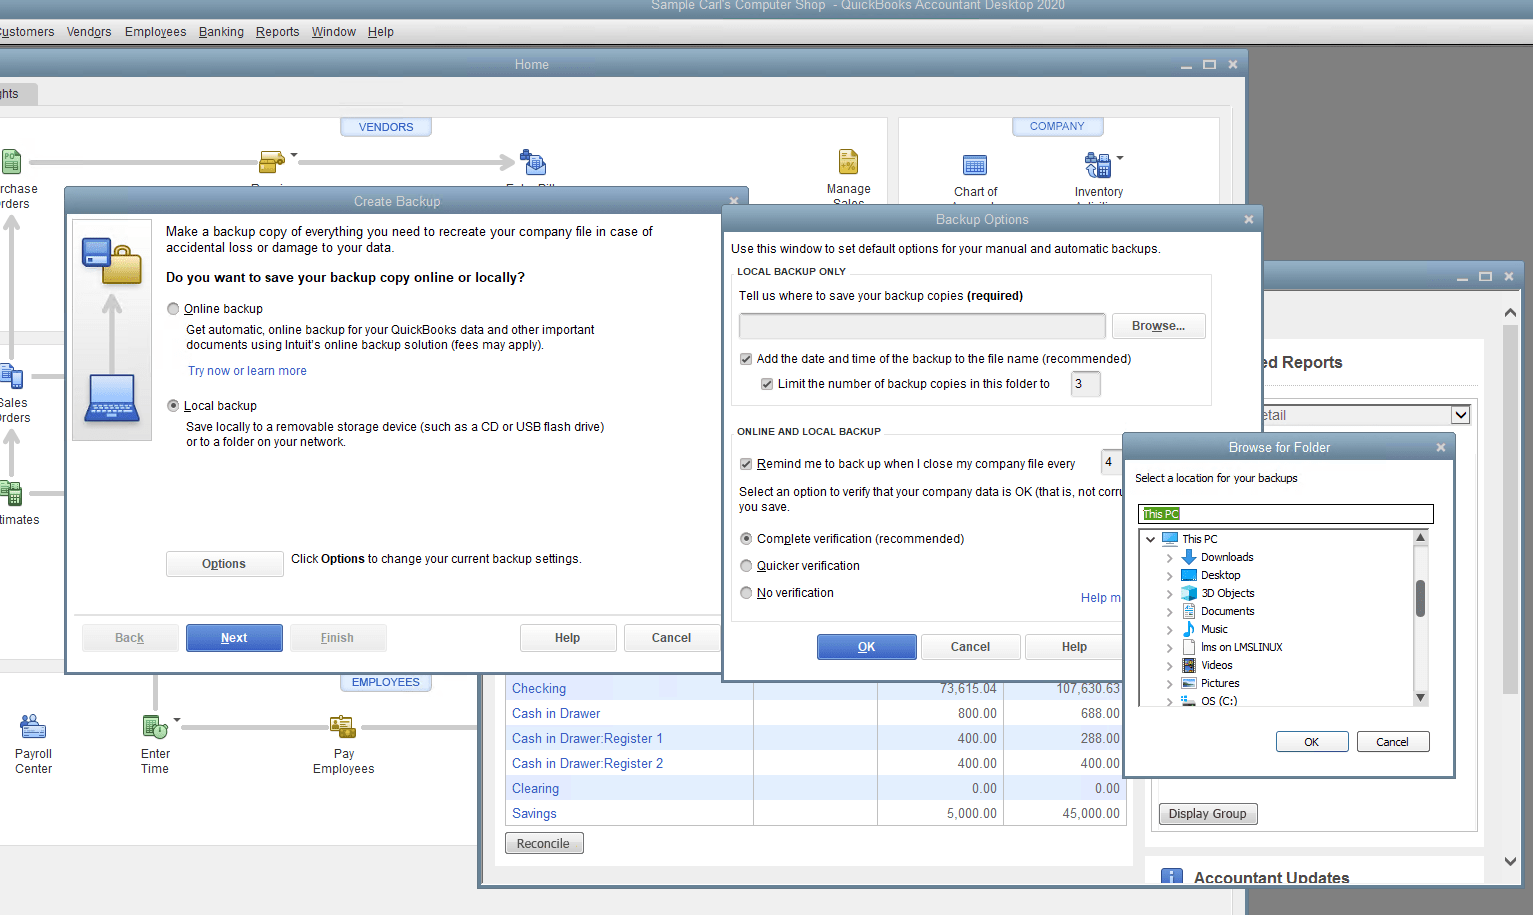The width and height of the screenshot is (1533, 915).
Task: Select the Pictures folder in the tree
Action: 1219,683
